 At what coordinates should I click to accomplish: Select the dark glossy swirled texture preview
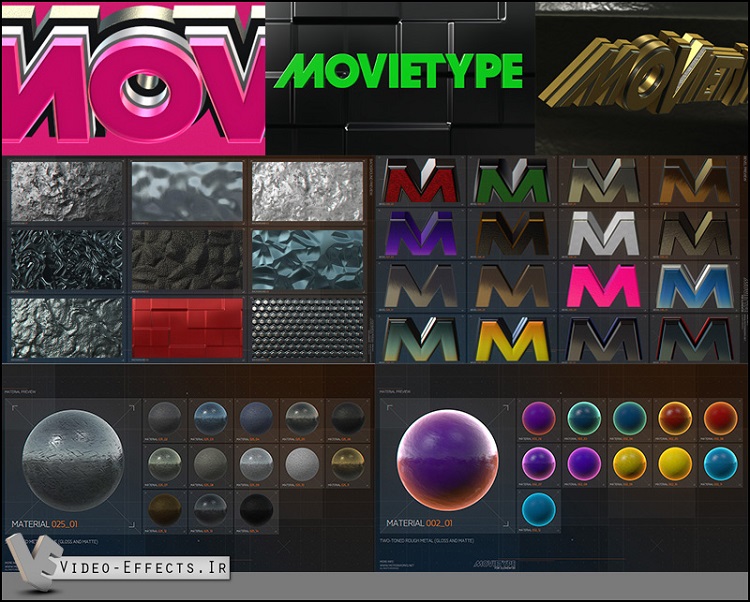pyautogui.click(x=67, y=260)
